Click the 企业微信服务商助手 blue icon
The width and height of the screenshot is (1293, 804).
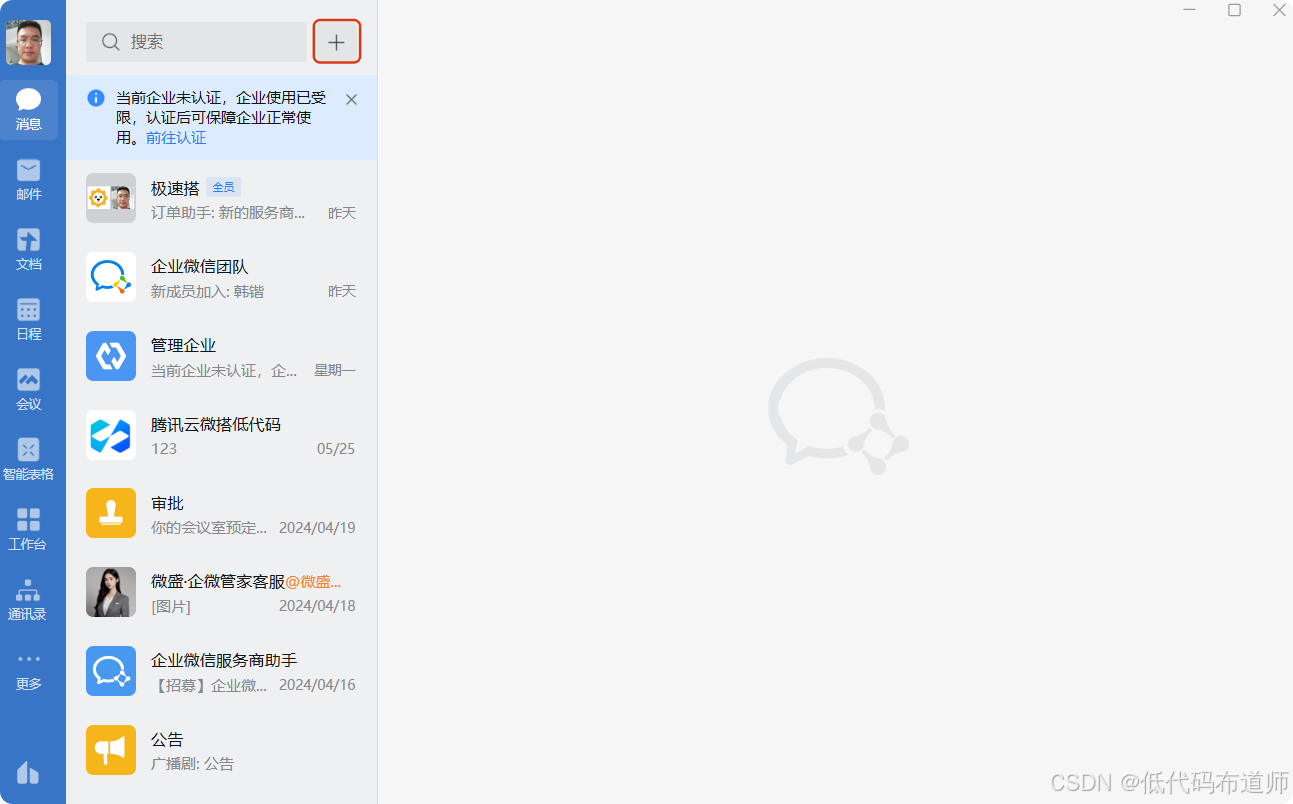(111, 671)
